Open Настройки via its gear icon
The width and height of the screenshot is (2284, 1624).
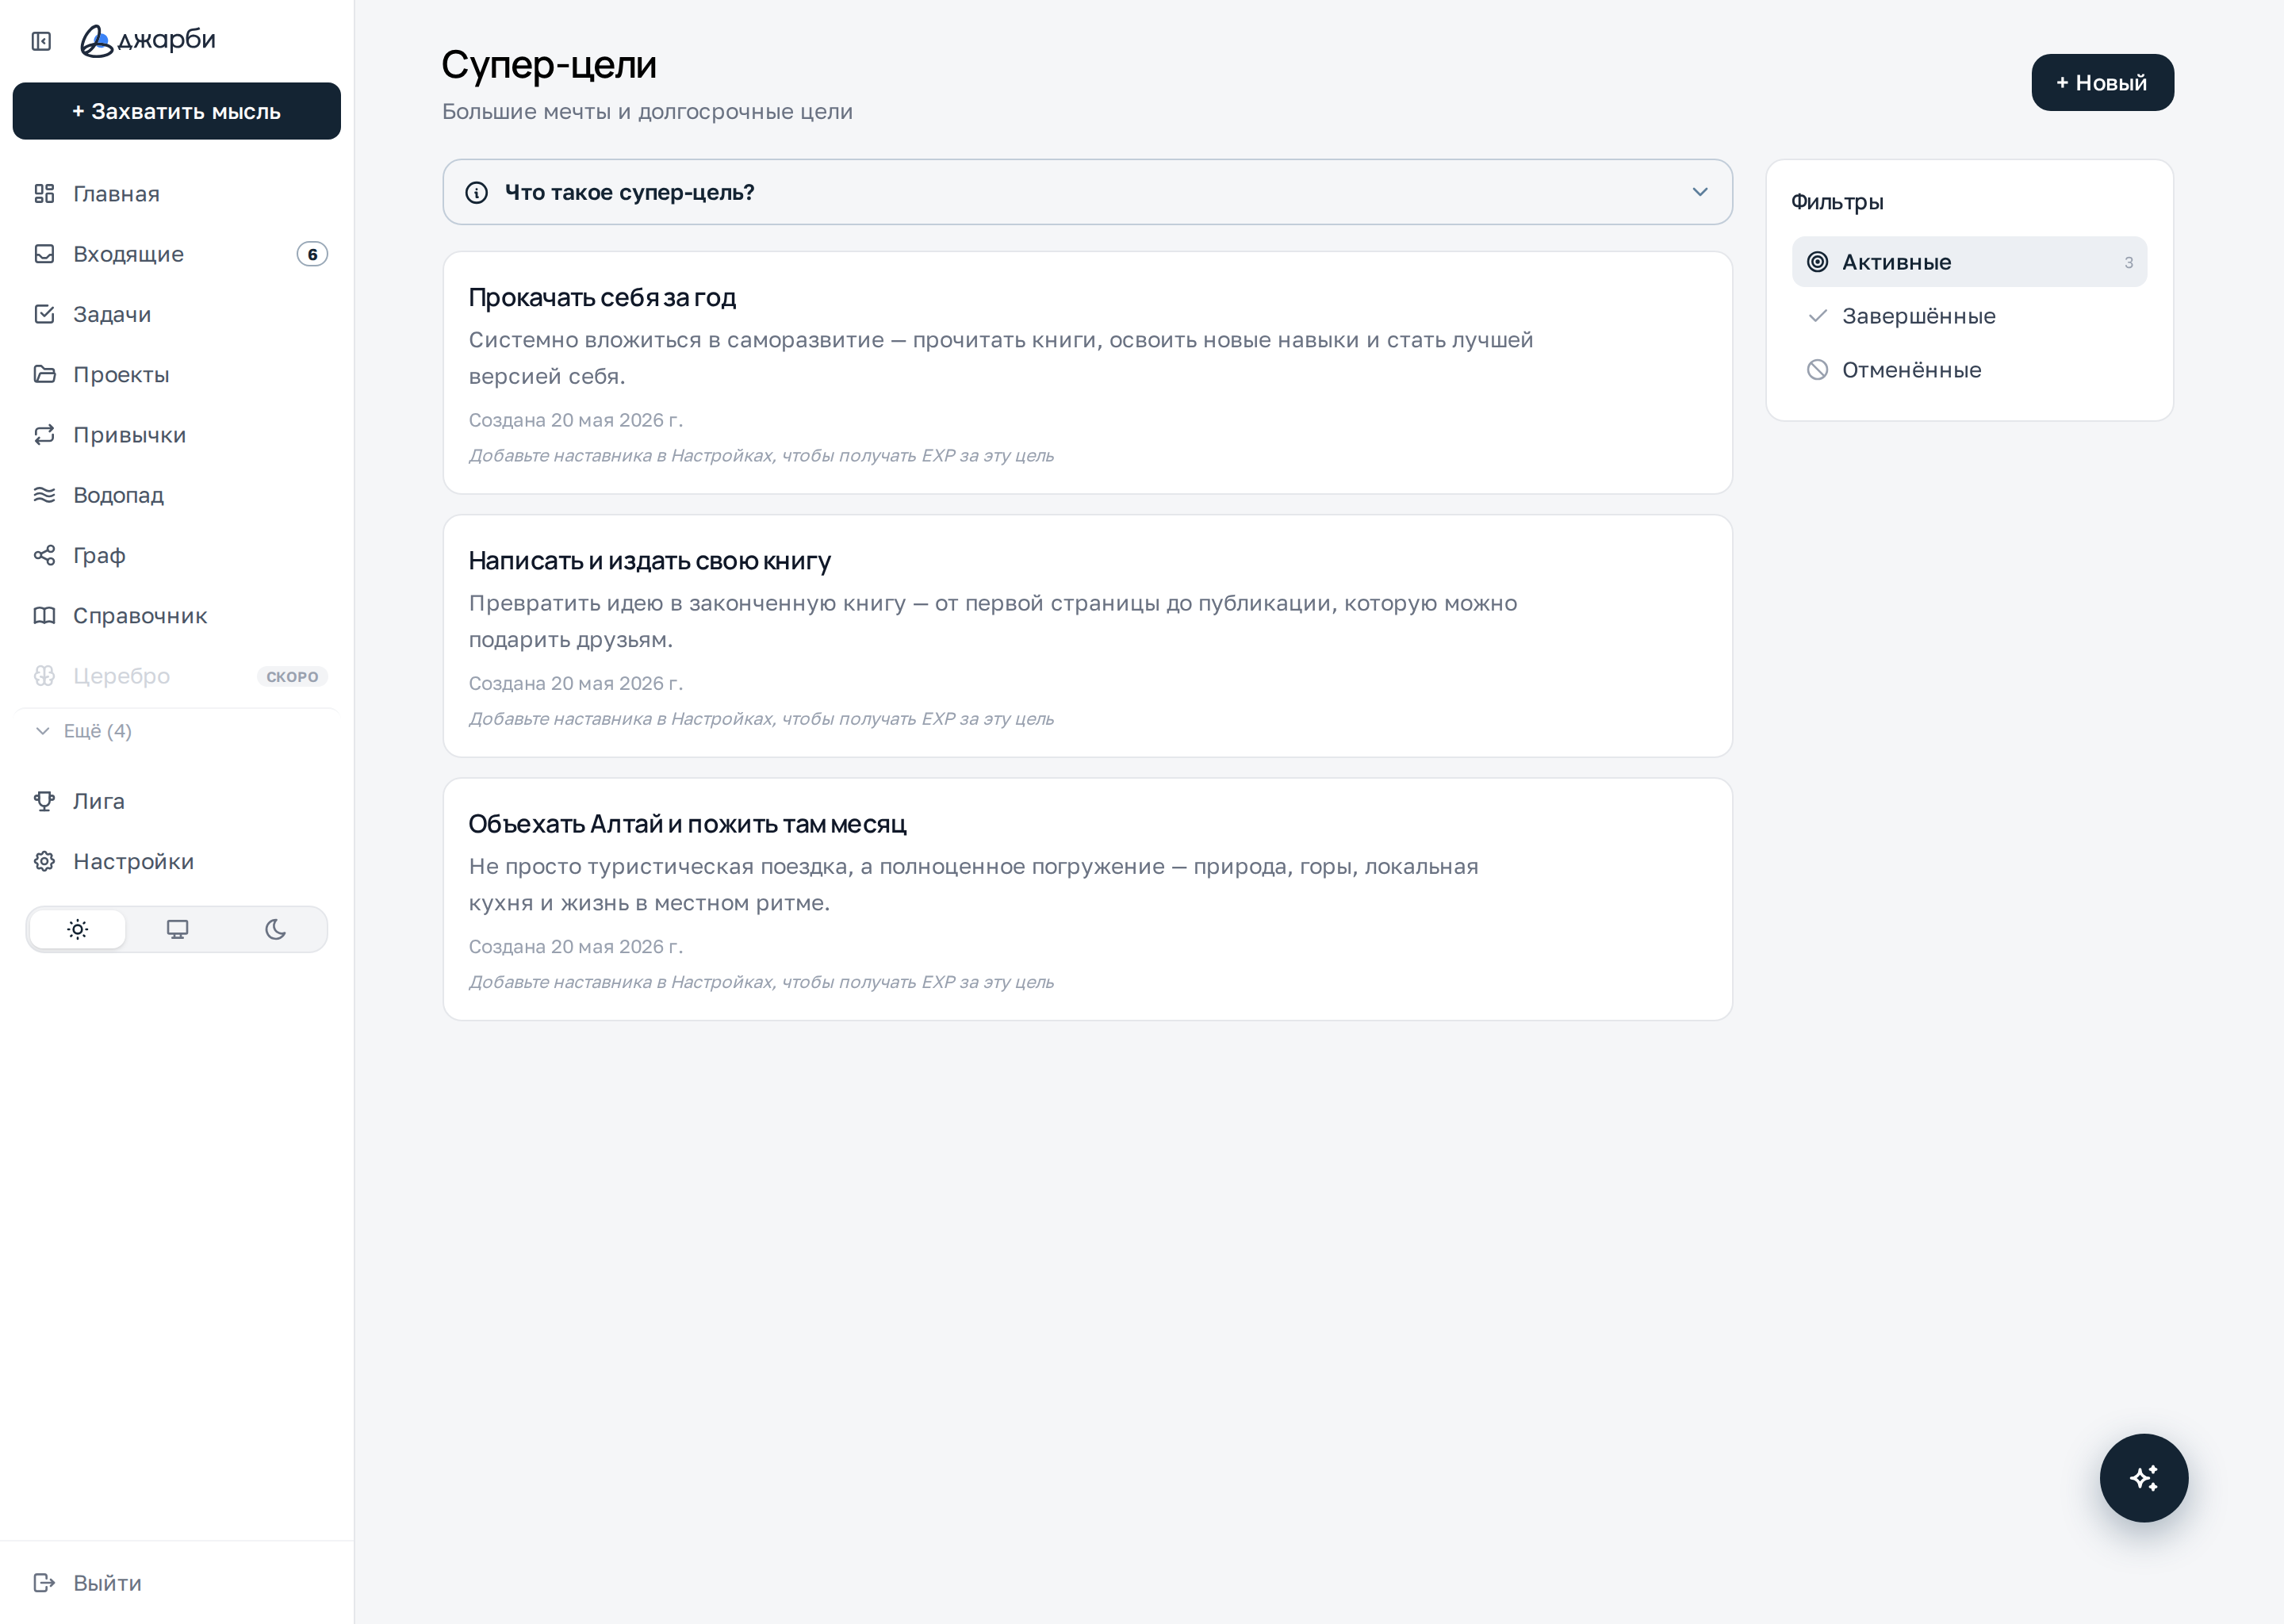click(44, 861)
